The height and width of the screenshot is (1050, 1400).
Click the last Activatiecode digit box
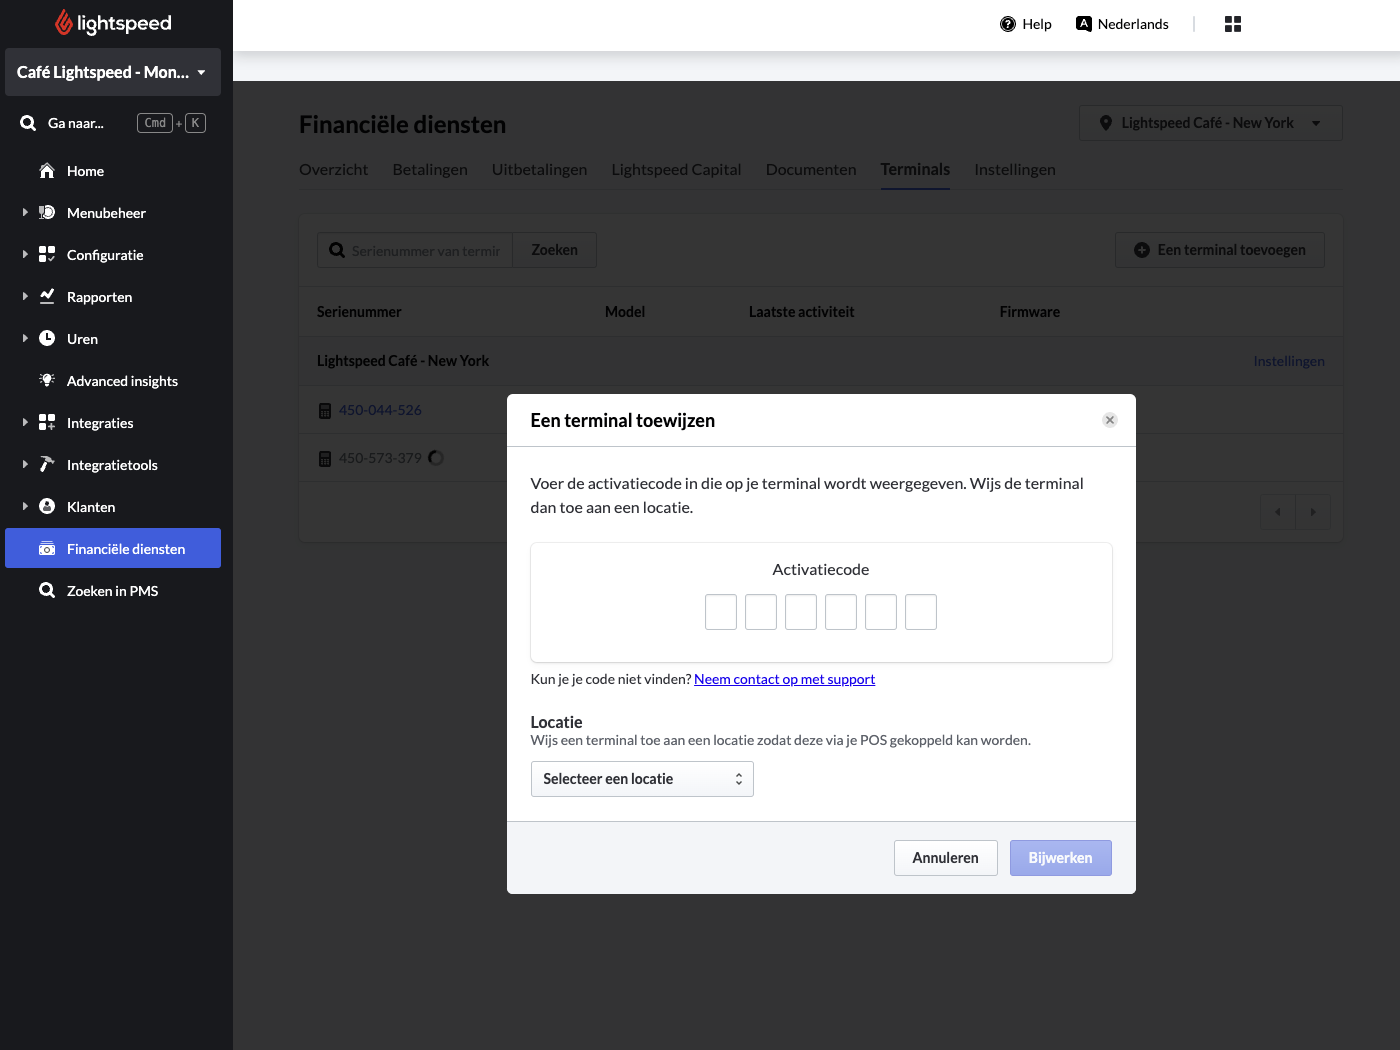(921, 612)
